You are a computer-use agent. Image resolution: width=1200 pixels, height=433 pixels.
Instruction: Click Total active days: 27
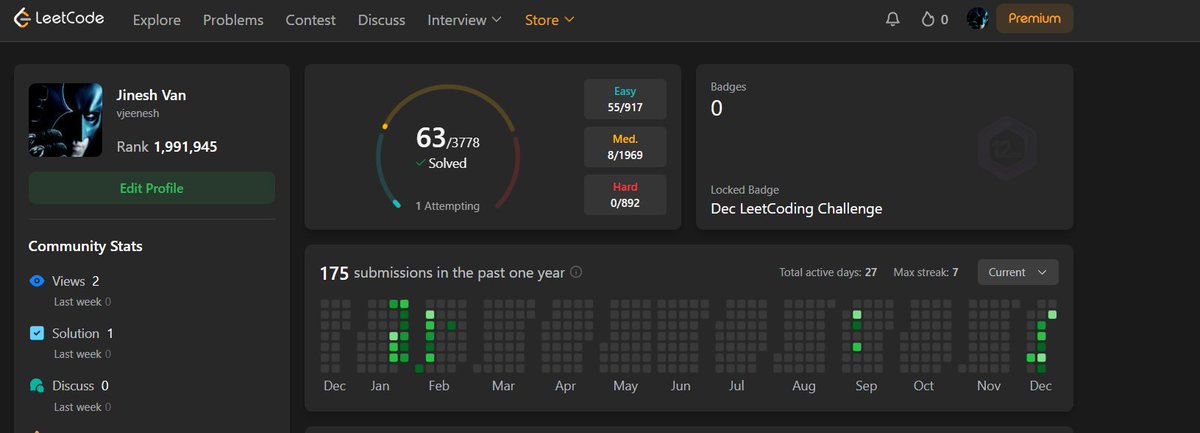click(x=828, y=272)
